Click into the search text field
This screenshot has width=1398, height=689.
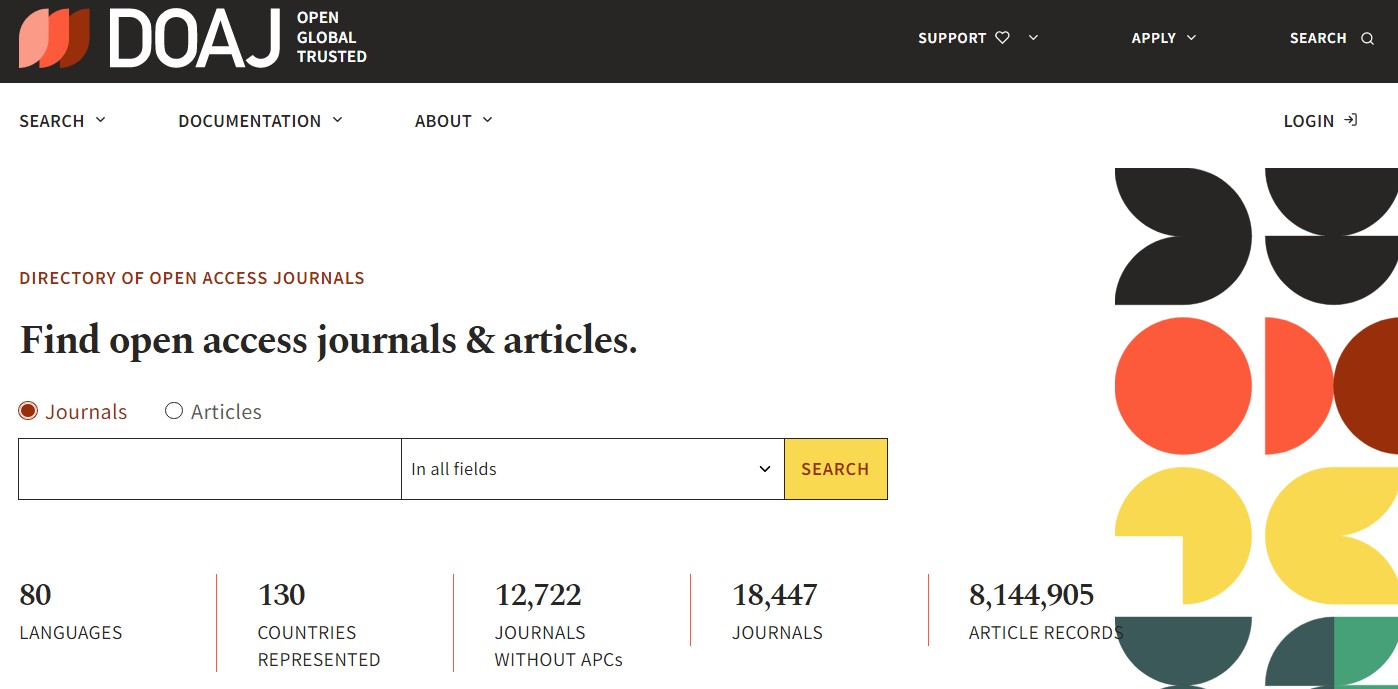point(210,469)
